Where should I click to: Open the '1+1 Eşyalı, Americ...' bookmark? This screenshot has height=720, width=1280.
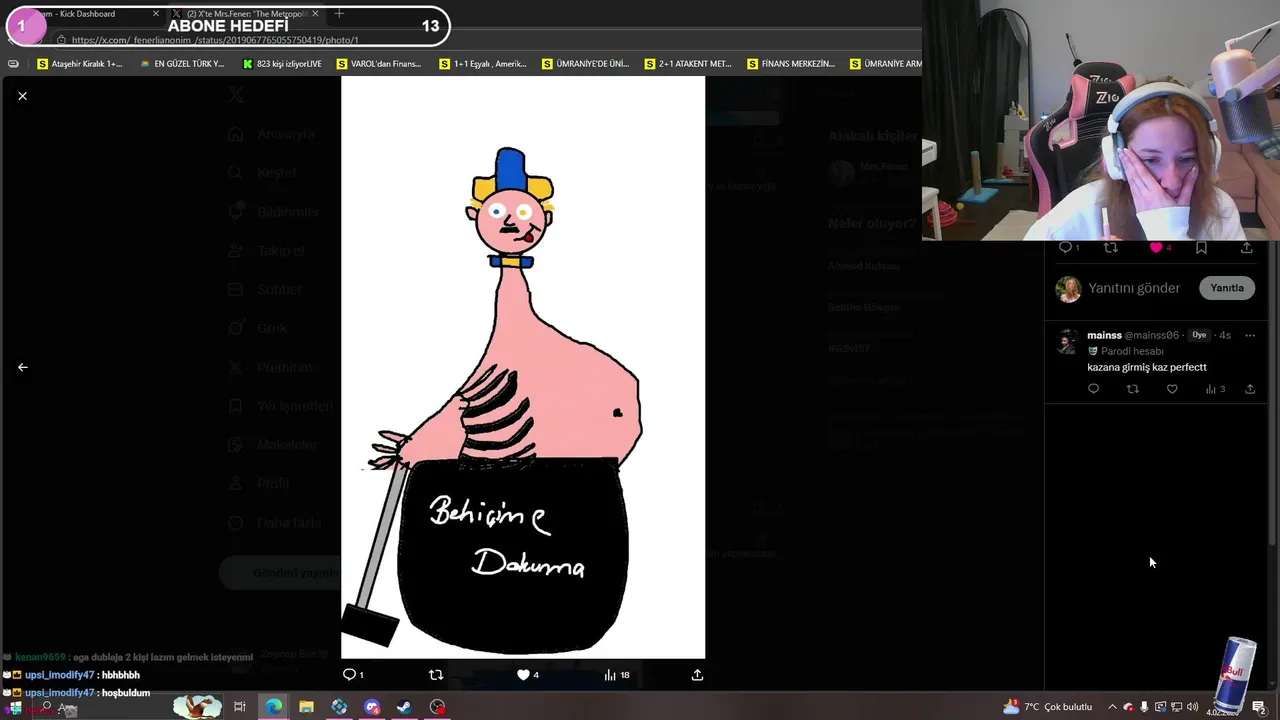pos(483,64)
